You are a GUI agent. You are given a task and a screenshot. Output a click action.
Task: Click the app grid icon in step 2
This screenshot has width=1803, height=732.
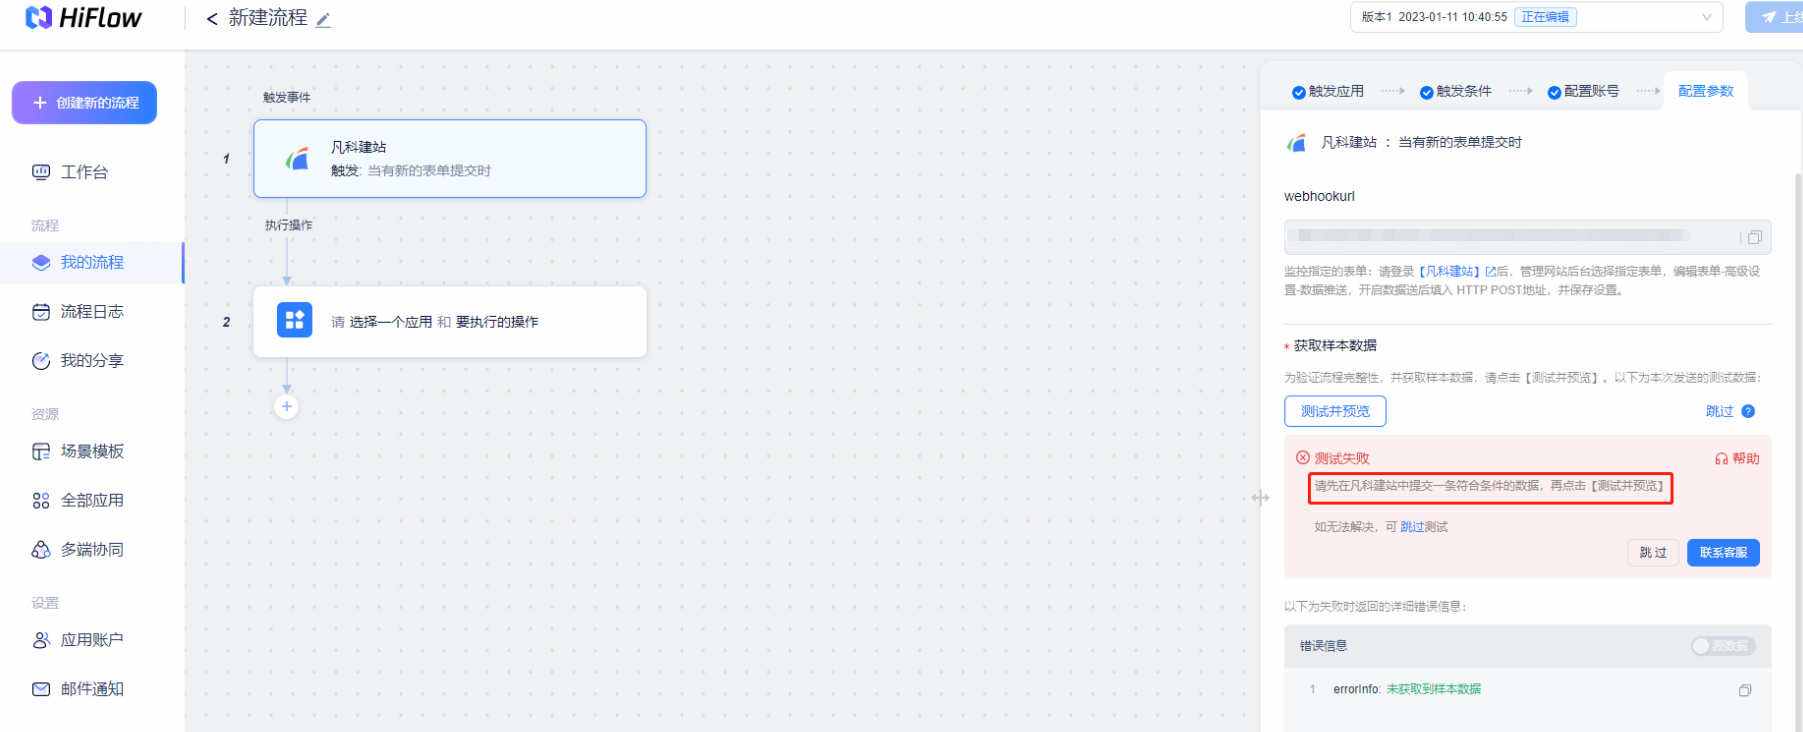pos(294,320)
